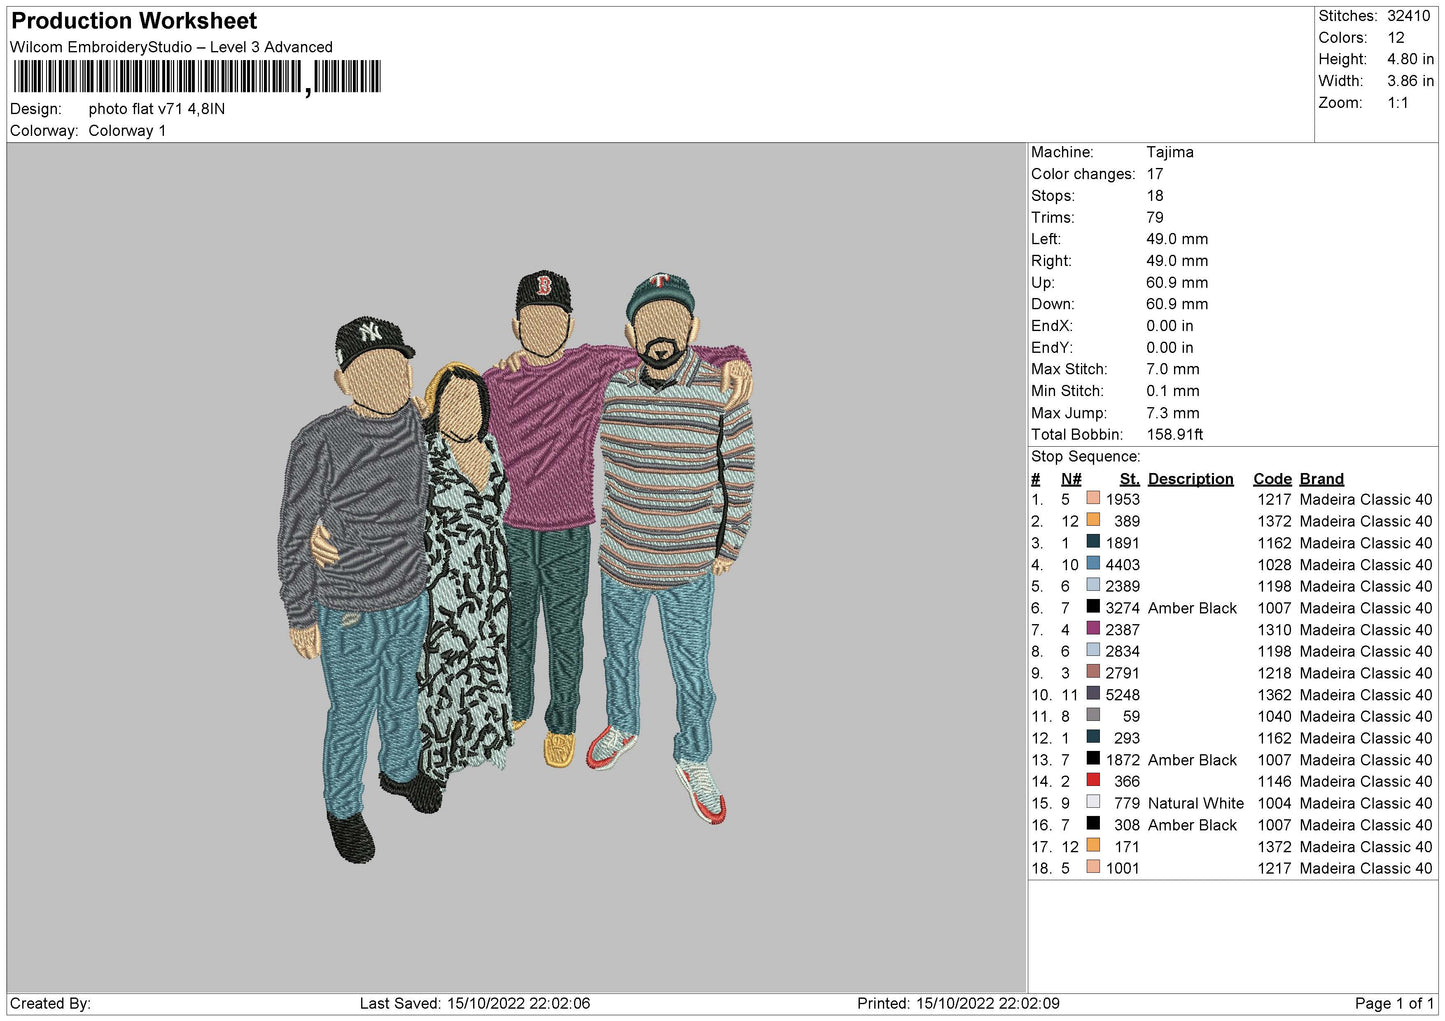This screenshot has height=1021, width=1445.
Task: Click the black swatch beside 3274 stitches
Action: 1093,607
